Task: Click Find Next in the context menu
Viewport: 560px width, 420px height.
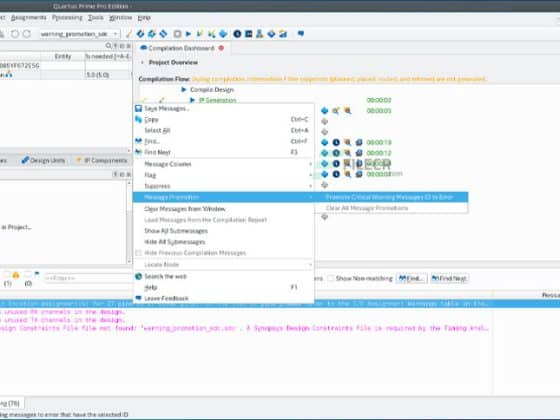Action: click(224, 152)
